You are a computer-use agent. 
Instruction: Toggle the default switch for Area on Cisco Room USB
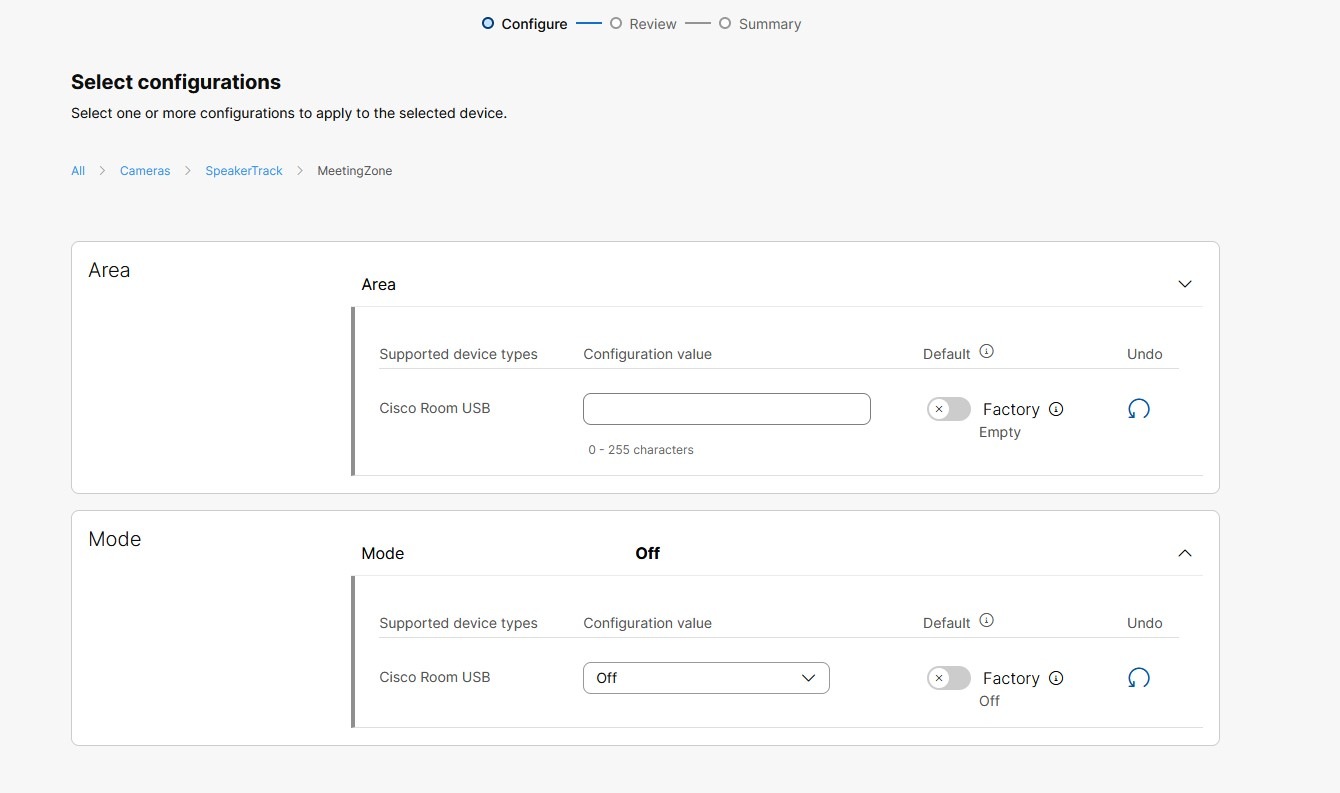(x=947, y=408)
